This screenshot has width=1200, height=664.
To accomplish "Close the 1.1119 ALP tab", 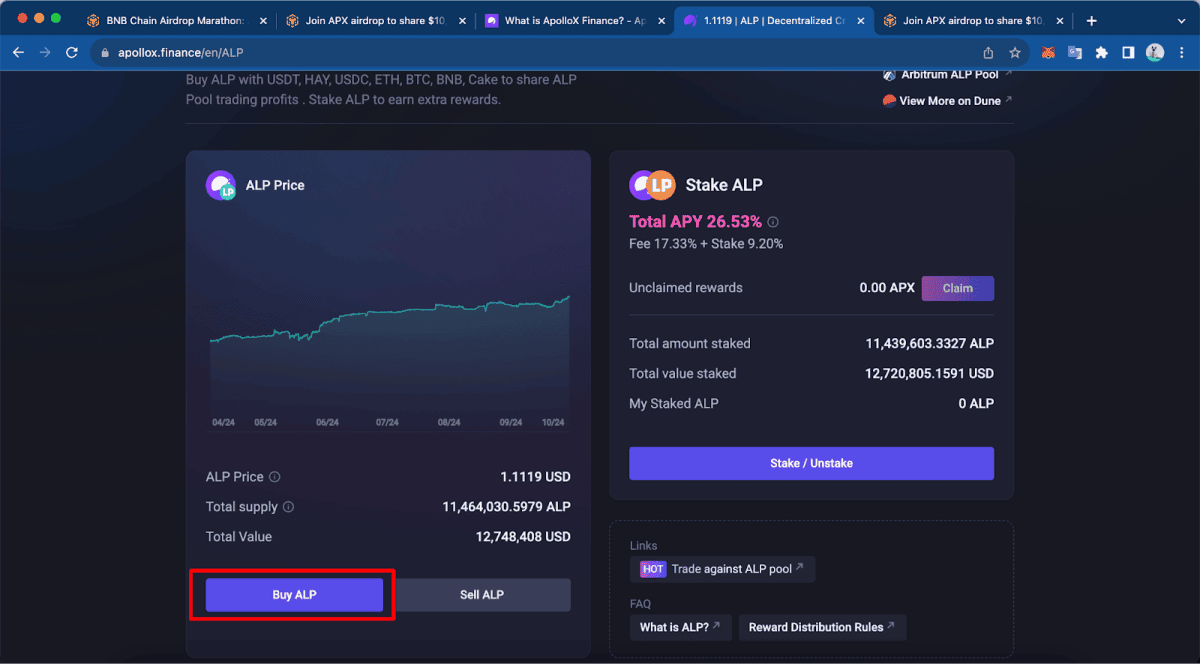I will [861, 20].
